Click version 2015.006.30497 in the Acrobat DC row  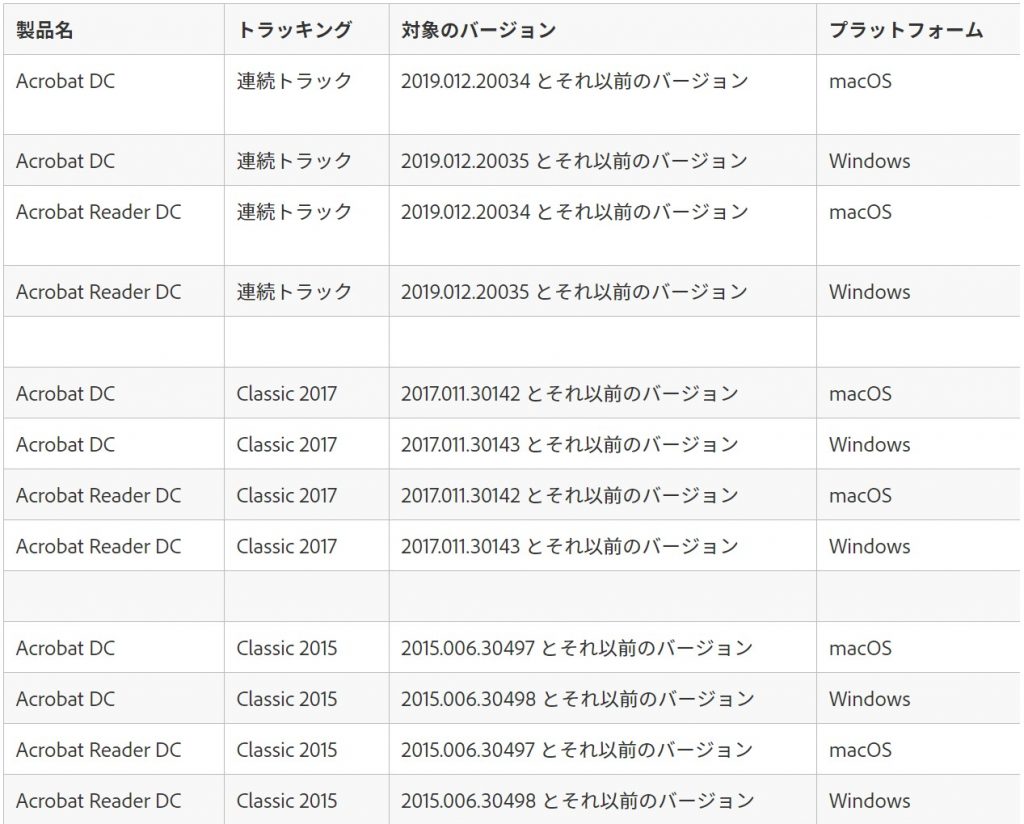click(468, 648)
